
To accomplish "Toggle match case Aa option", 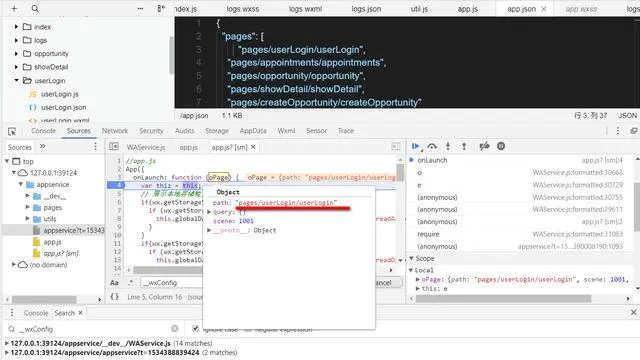I will click(114, 282).
